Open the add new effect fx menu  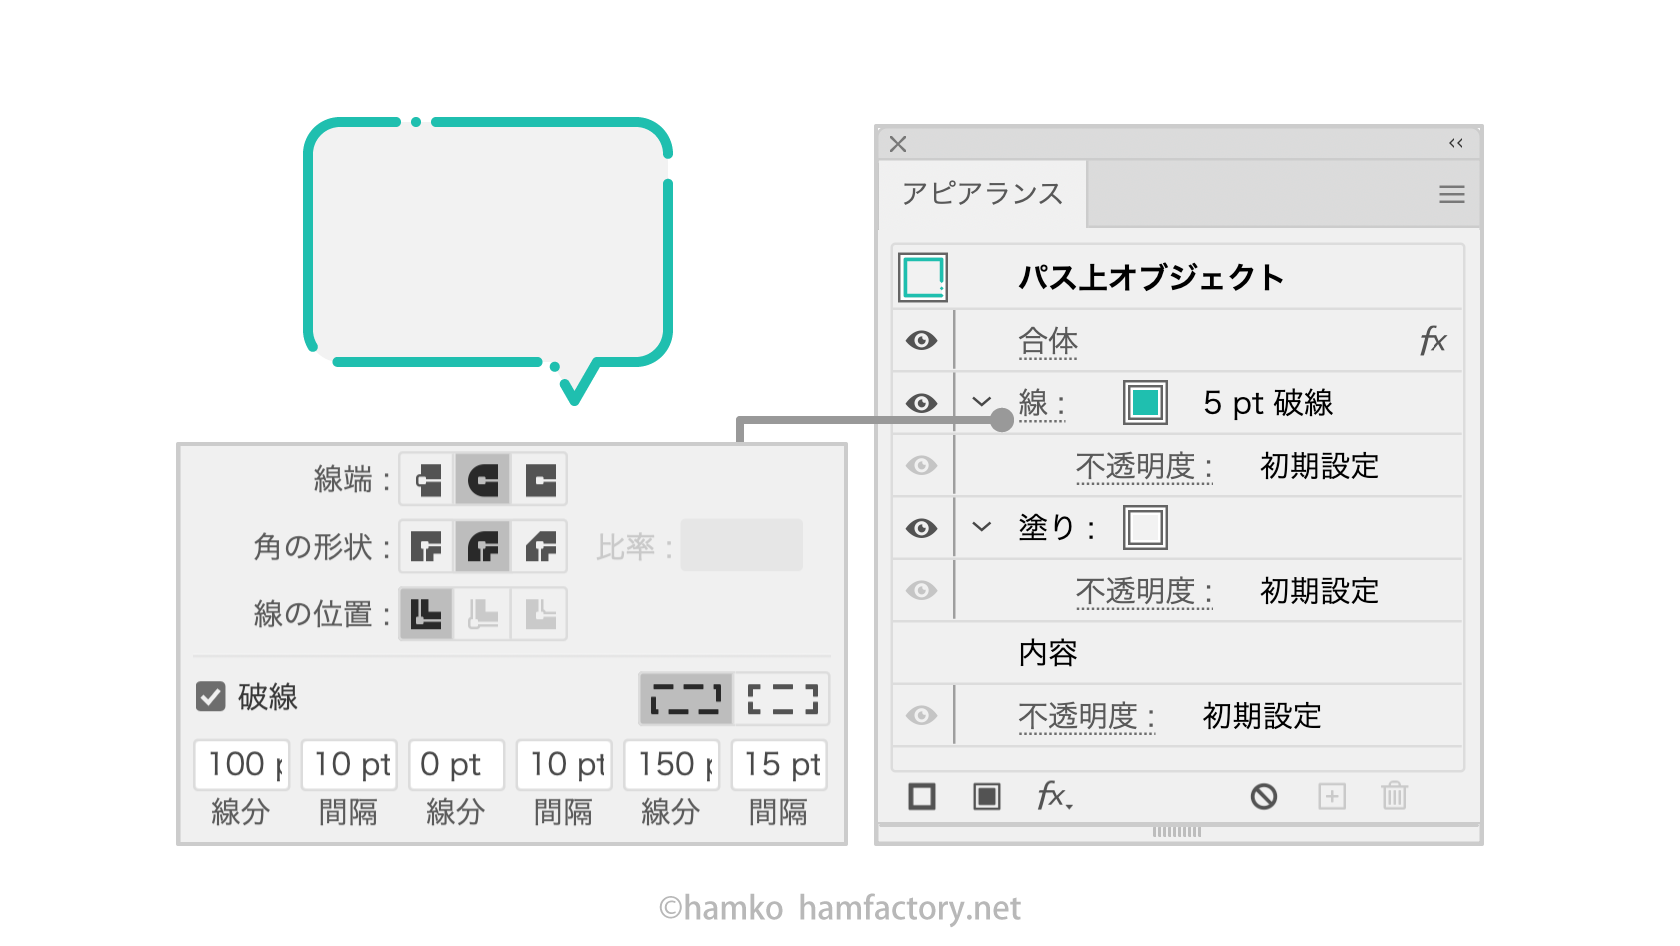tap(1054, 796)
